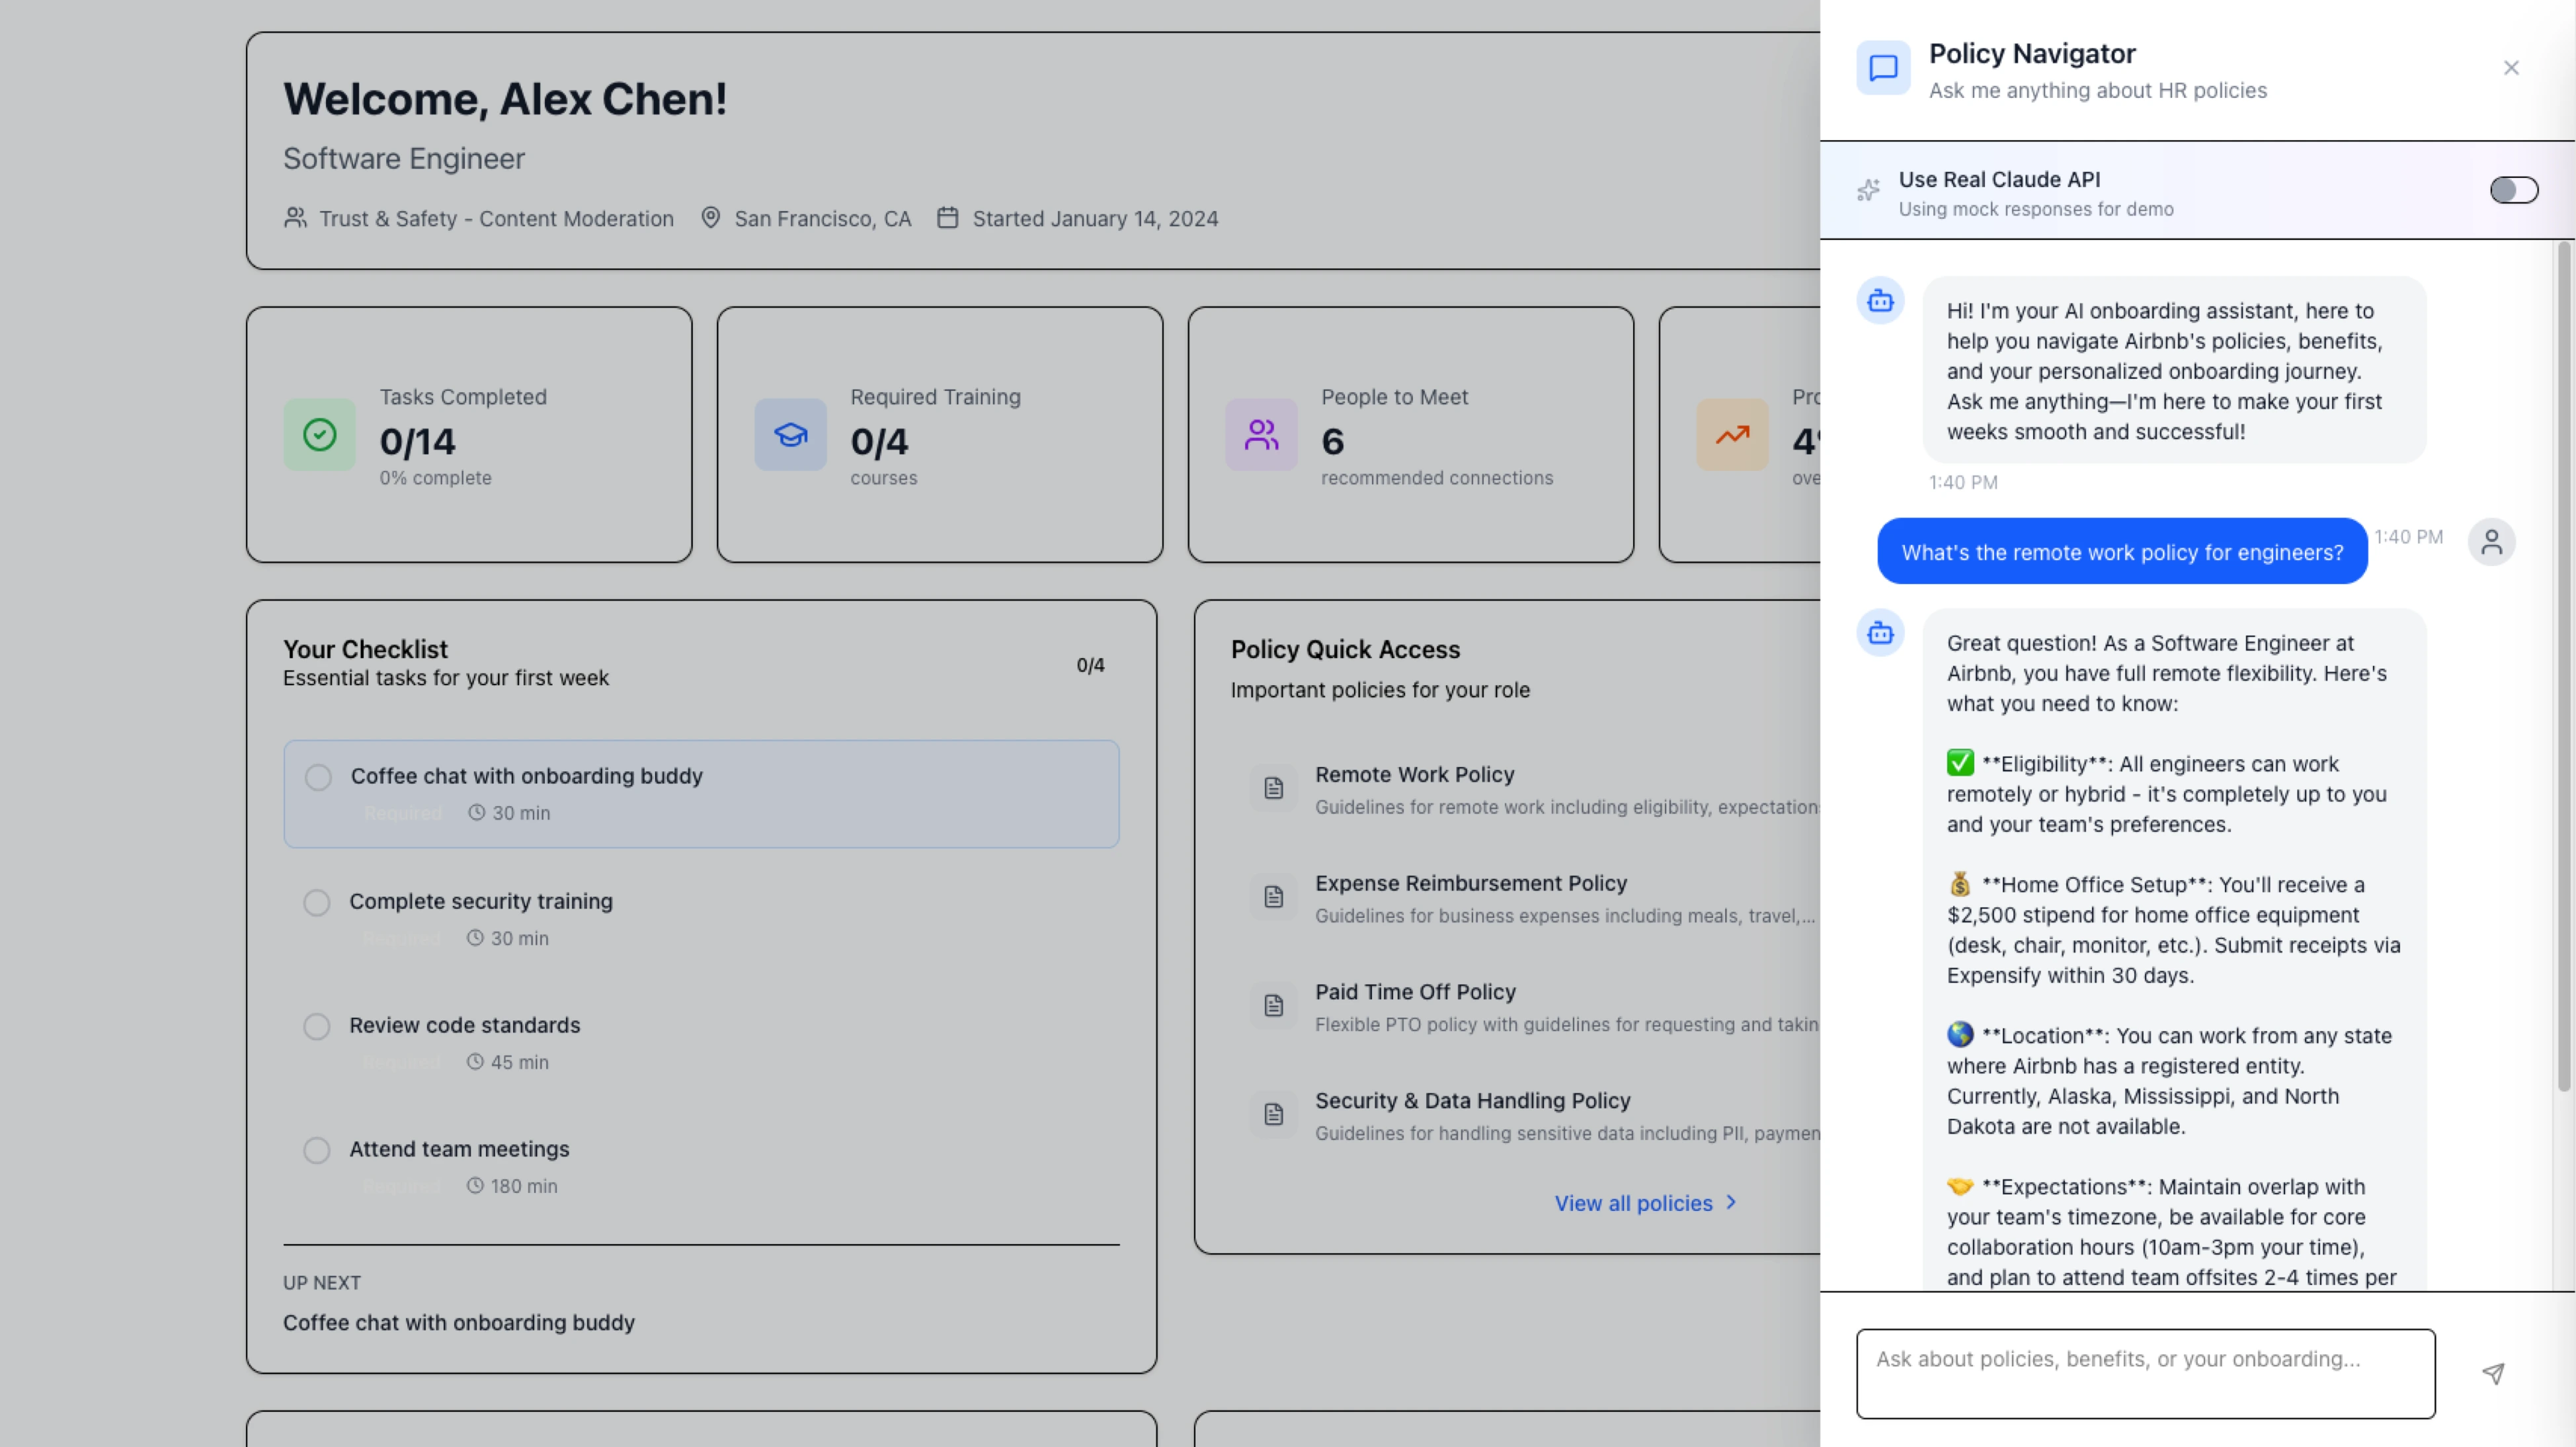
Task: Click the Required Training graduation cap icon
Action: [790, 435]
